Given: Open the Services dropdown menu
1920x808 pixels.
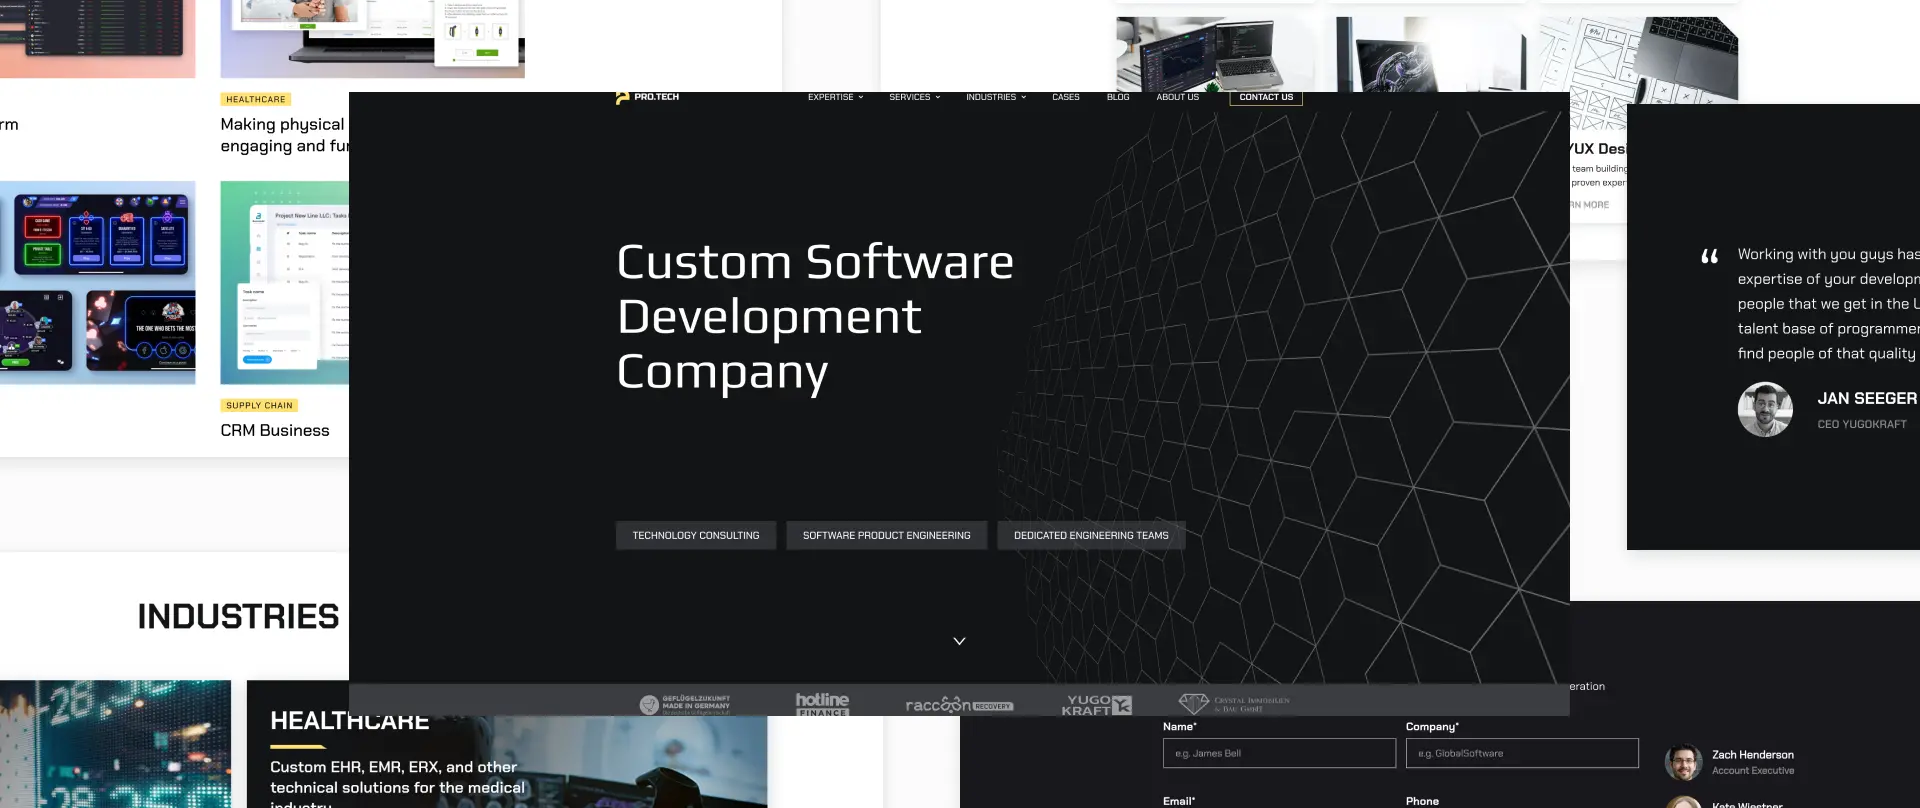Looking at the screenshot, I should [x=914, y=98].
